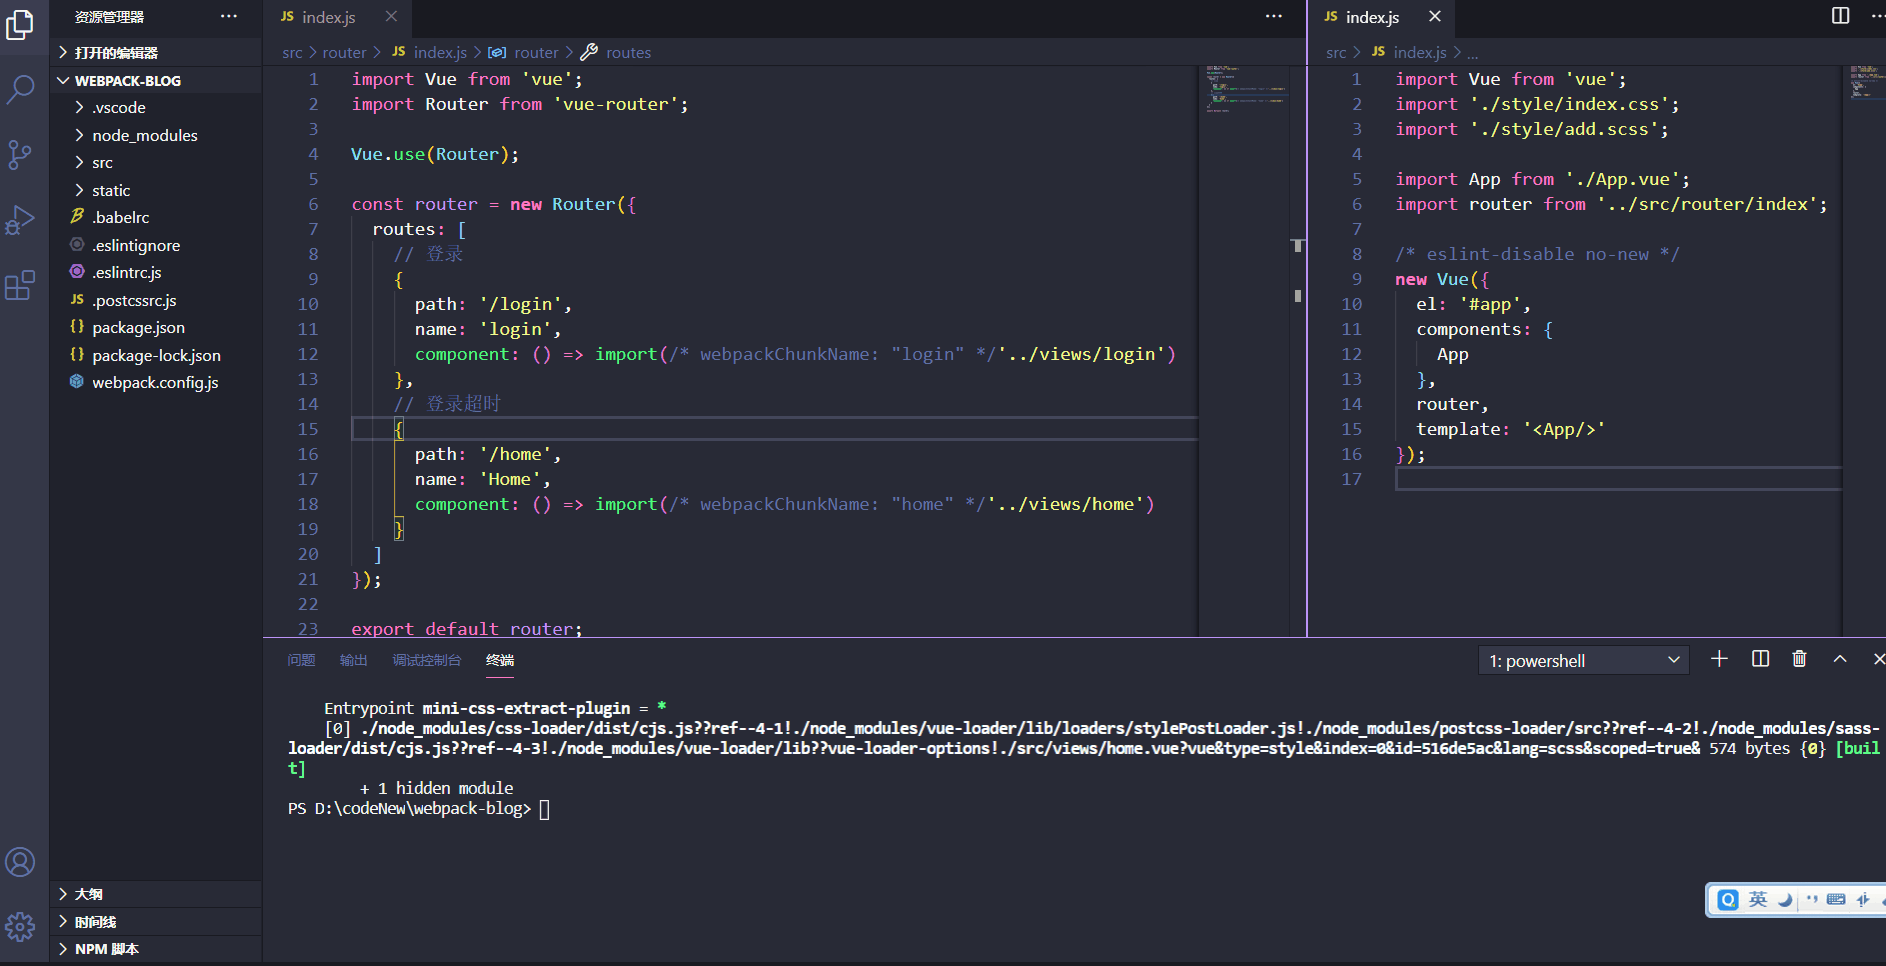Open the Search view in the activity bar

coord(21,90)
